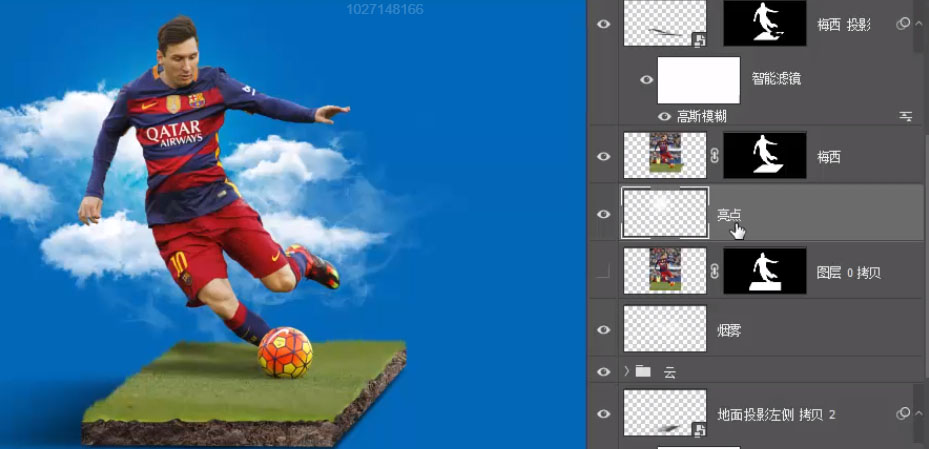929x449 pixels.
Task: Click the 高斯模糊 filter name
Action: tap(701, 117)
